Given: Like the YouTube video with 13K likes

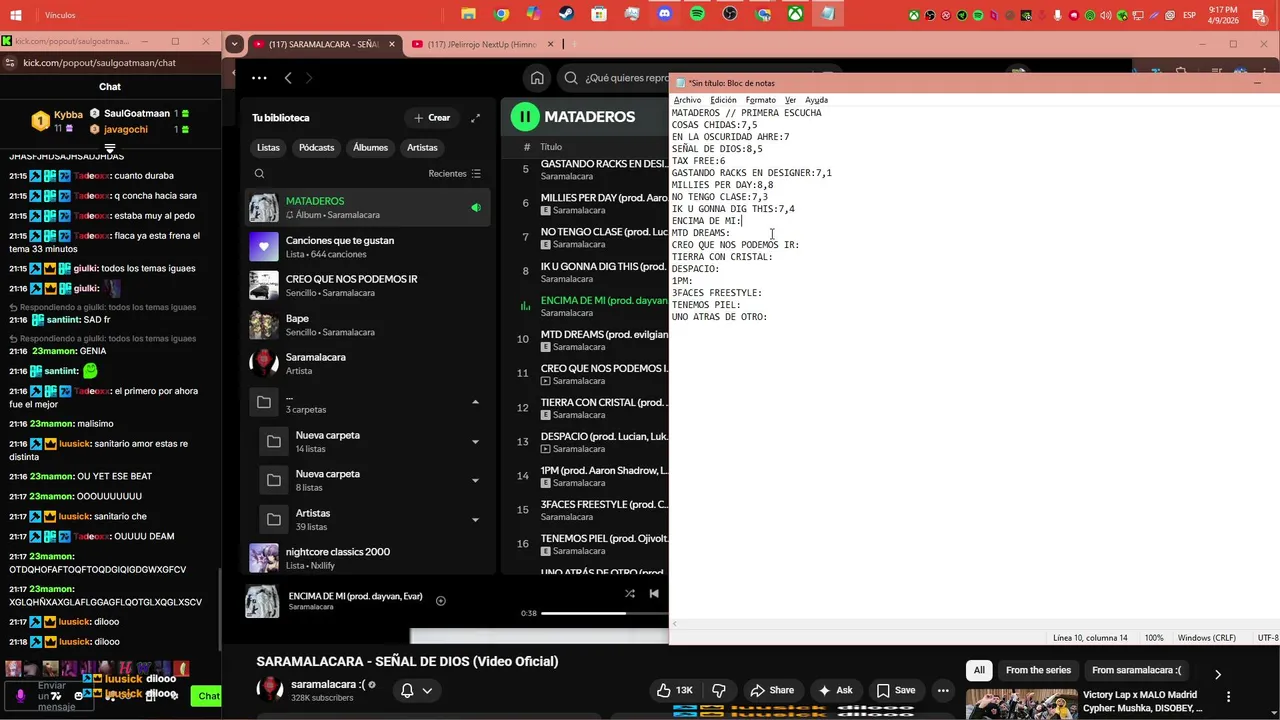Looking at the screenshot, I should [x=675, y=690].
